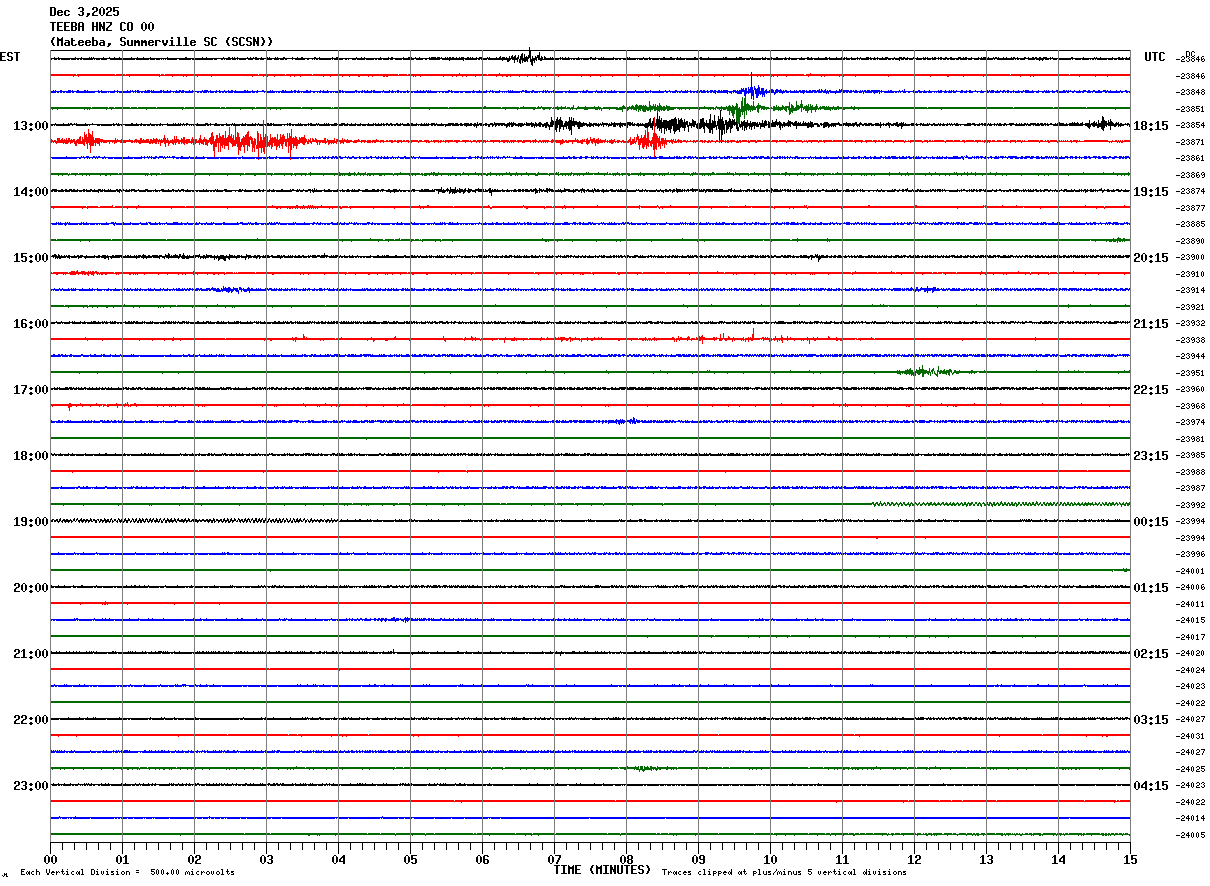Click the DC offset value -23854
The image size is (1210, 886).
1190,126
